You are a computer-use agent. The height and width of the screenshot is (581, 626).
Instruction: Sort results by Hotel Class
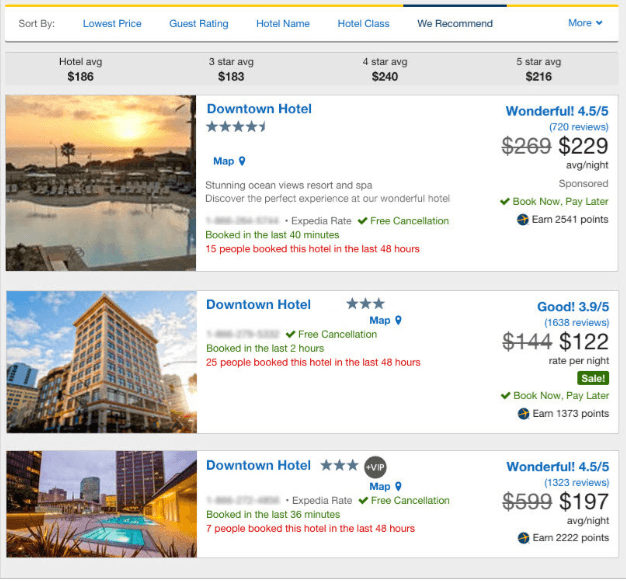pyautogui.click(x=363, y=24)
